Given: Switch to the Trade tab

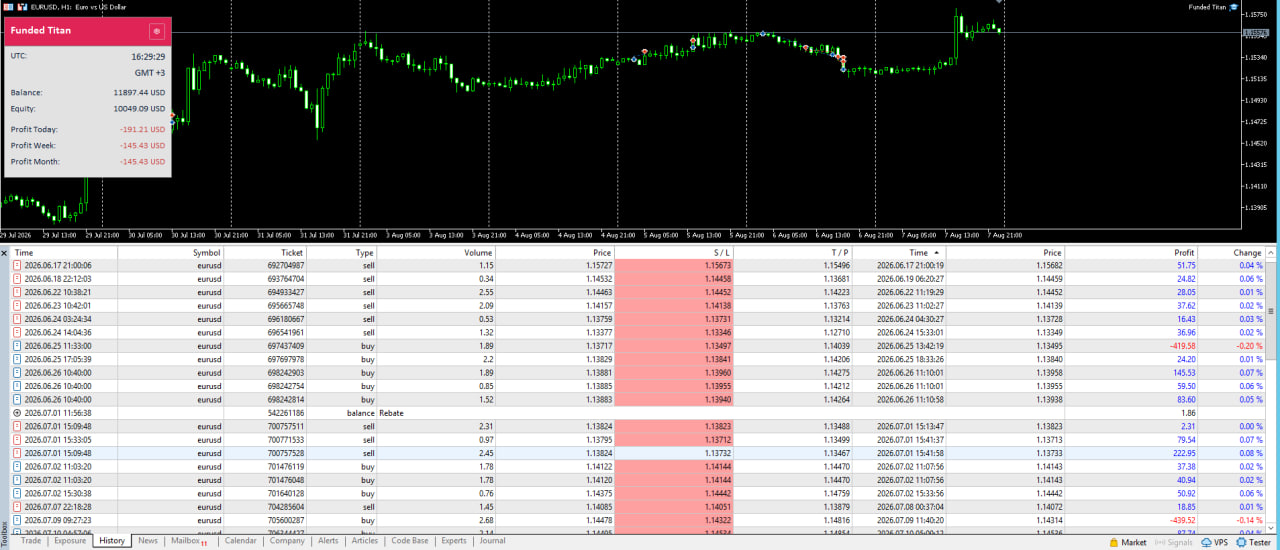Looking at the screenshot, I should click(31, 541).
